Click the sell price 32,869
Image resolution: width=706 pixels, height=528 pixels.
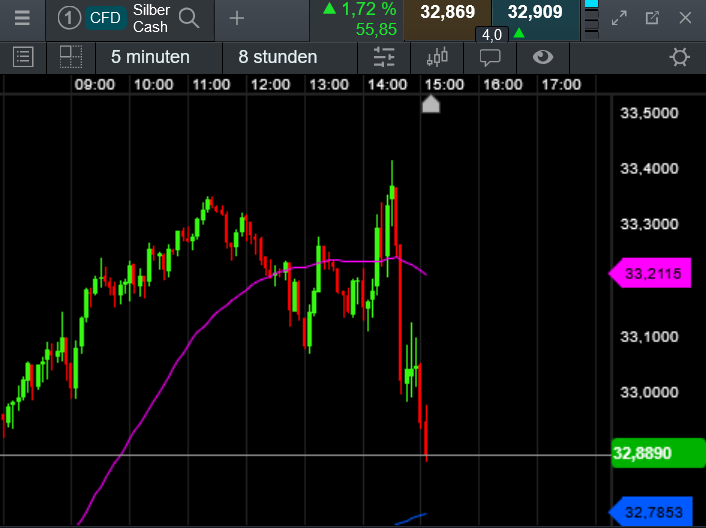coord(448,12)
